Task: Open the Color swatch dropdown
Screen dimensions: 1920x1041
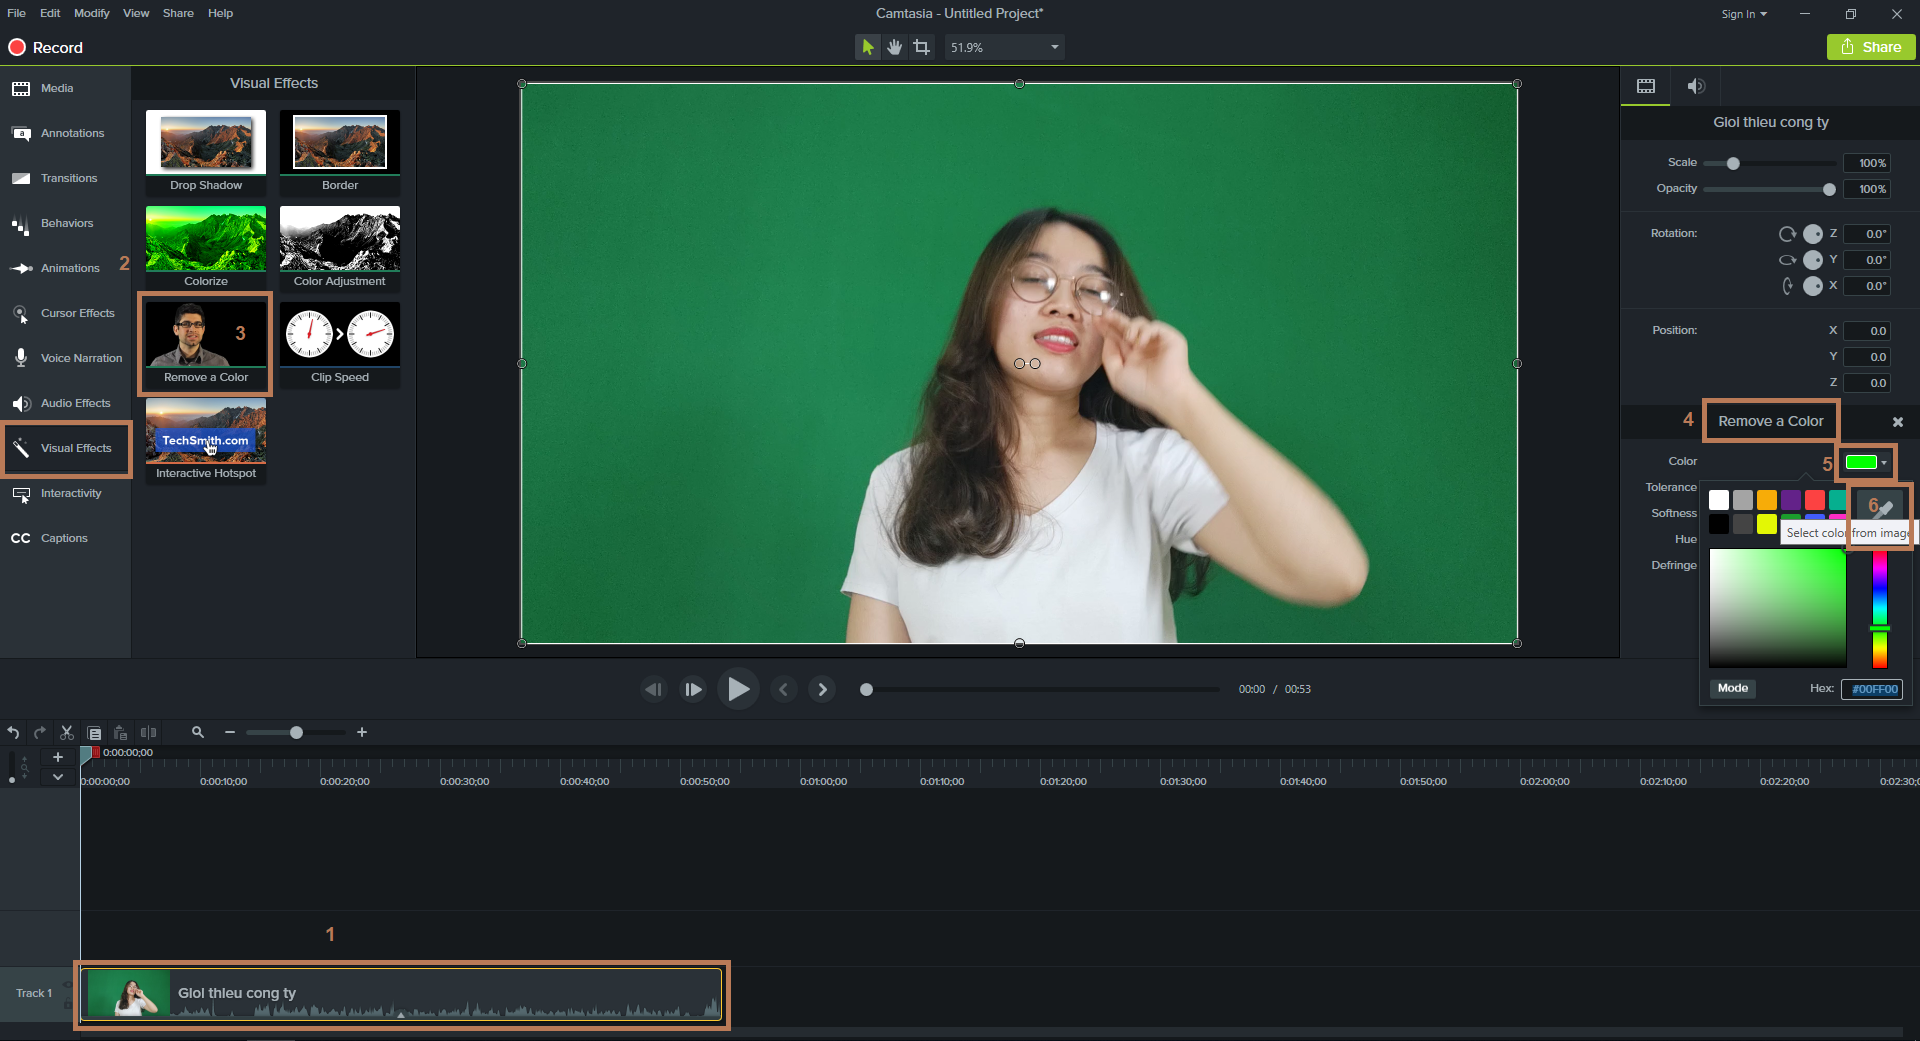Action: pos(1866,462)
